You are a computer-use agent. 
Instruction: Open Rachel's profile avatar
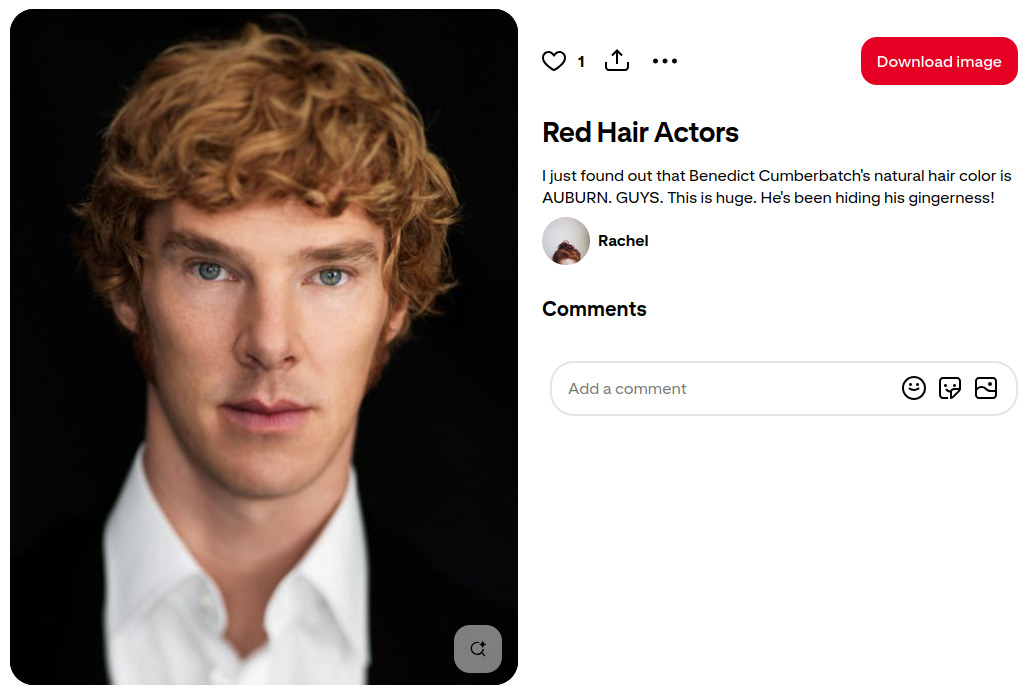tap(565, 241)
